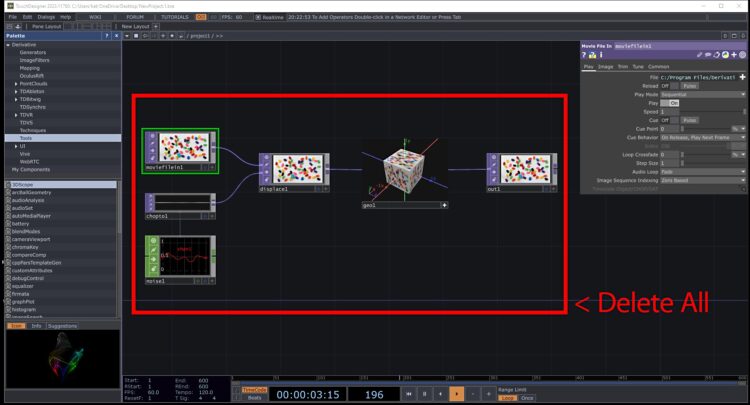Click the orange play forward button

(x=456, y=394)
